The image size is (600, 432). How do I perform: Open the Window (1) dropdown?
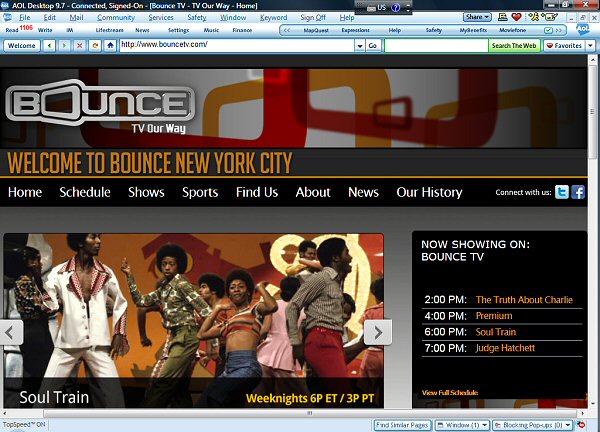point(462,425)
